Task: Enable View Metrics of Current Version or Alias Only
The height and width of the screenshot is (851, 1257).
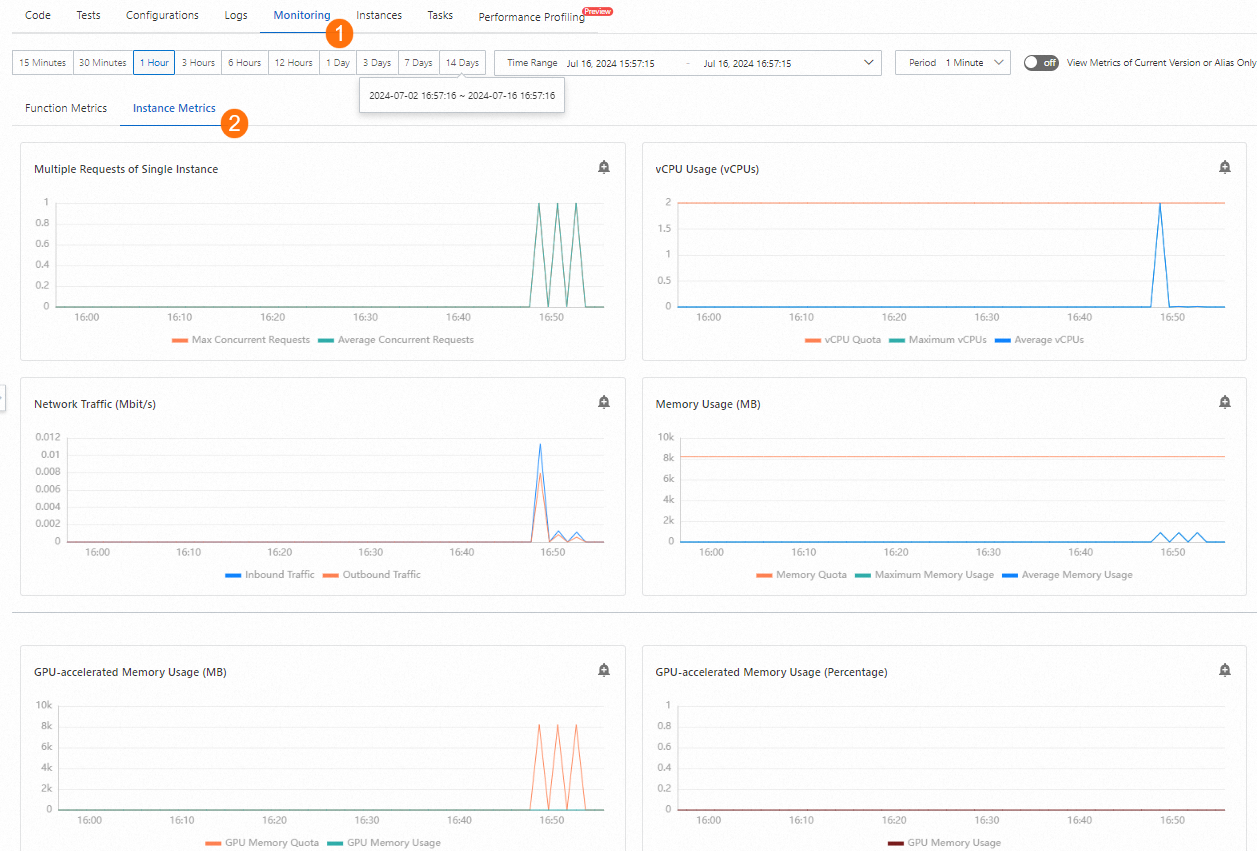Action: 1040,62
